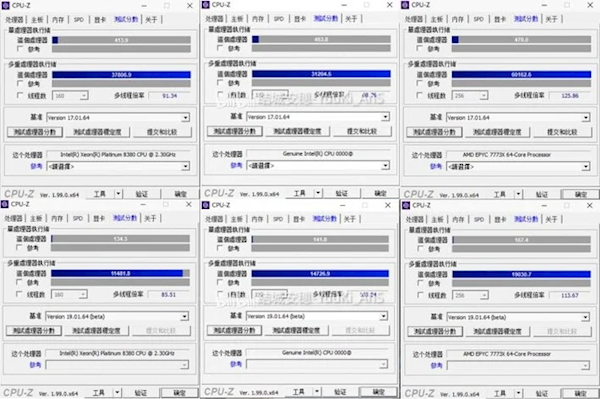Open 工具 arrow menu in Genuine Intel v17.01.64 window
Viewport: 600px width, 399px height.
pos(318,193)
